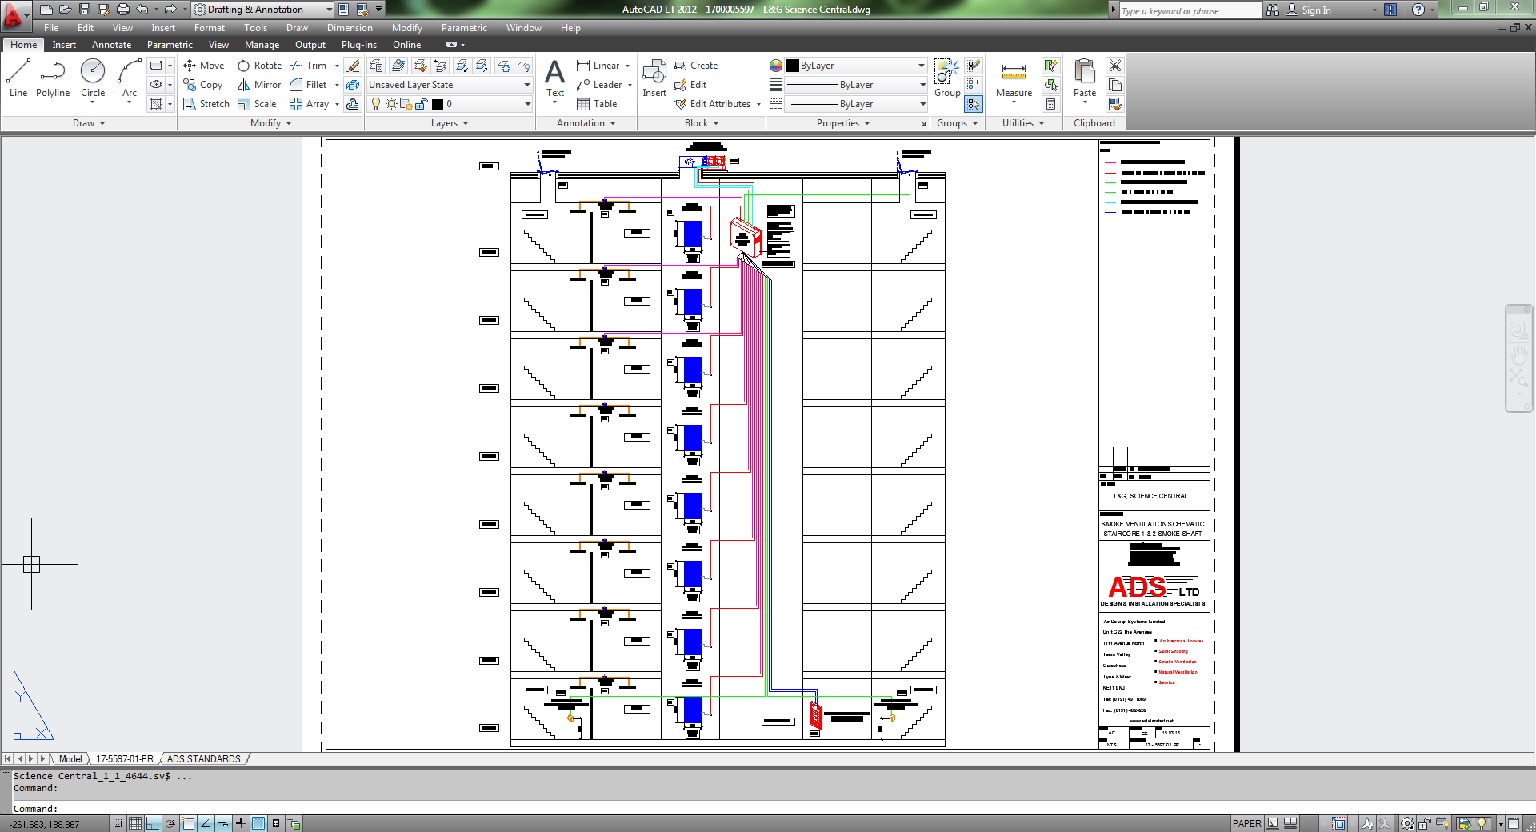
Task: Select the Circle tool
Action: tap(93, 78)
